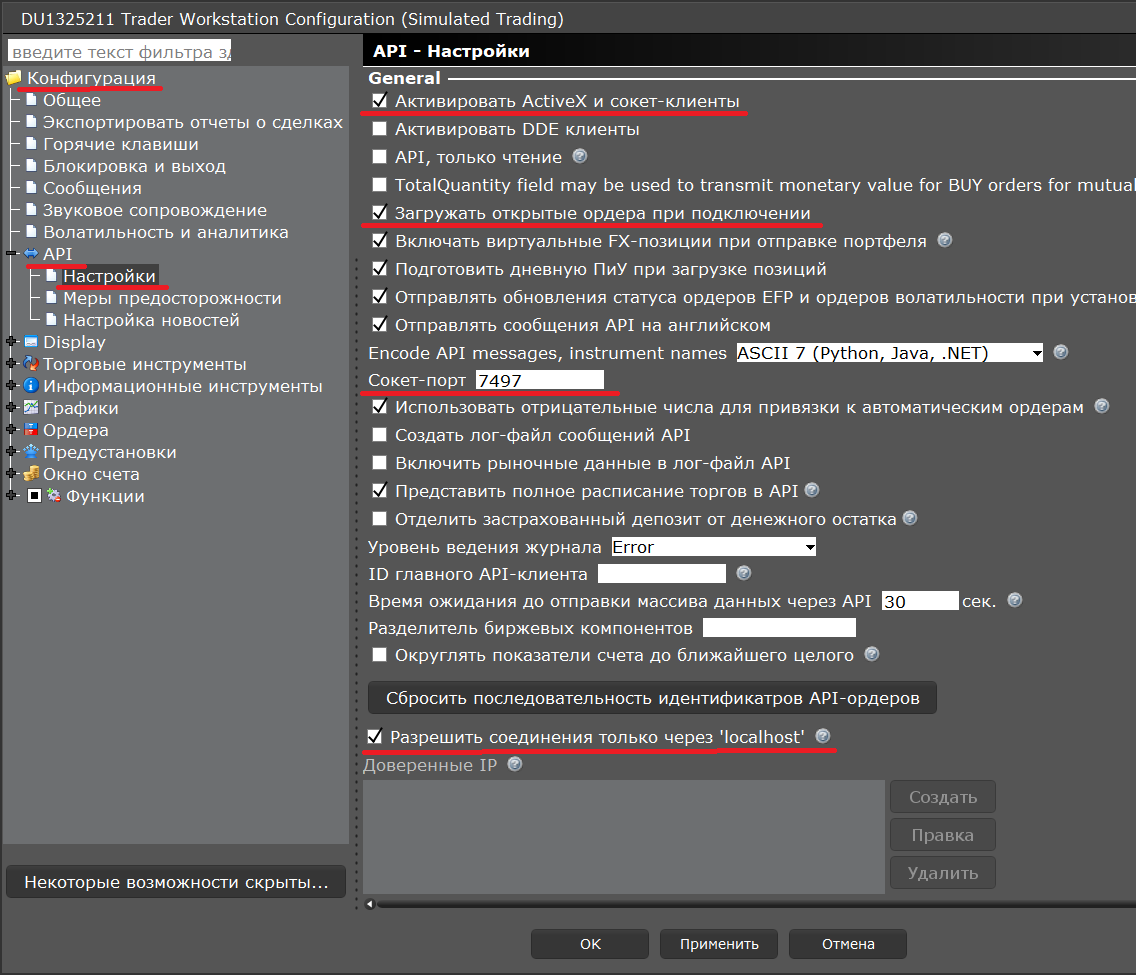Viewport: 1136px width, 975px height.
Task: Toggle Подготовить дневную ПиУ checkbox
Action: point(380,269)
